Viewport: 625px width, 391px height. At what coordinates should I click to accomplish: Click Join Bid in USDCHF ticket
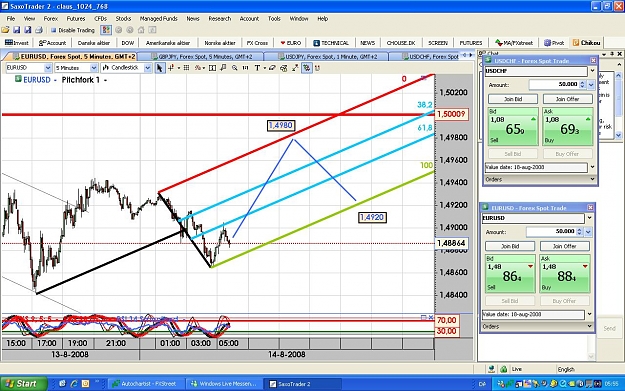pyautogui.click(x=513, y=99)
